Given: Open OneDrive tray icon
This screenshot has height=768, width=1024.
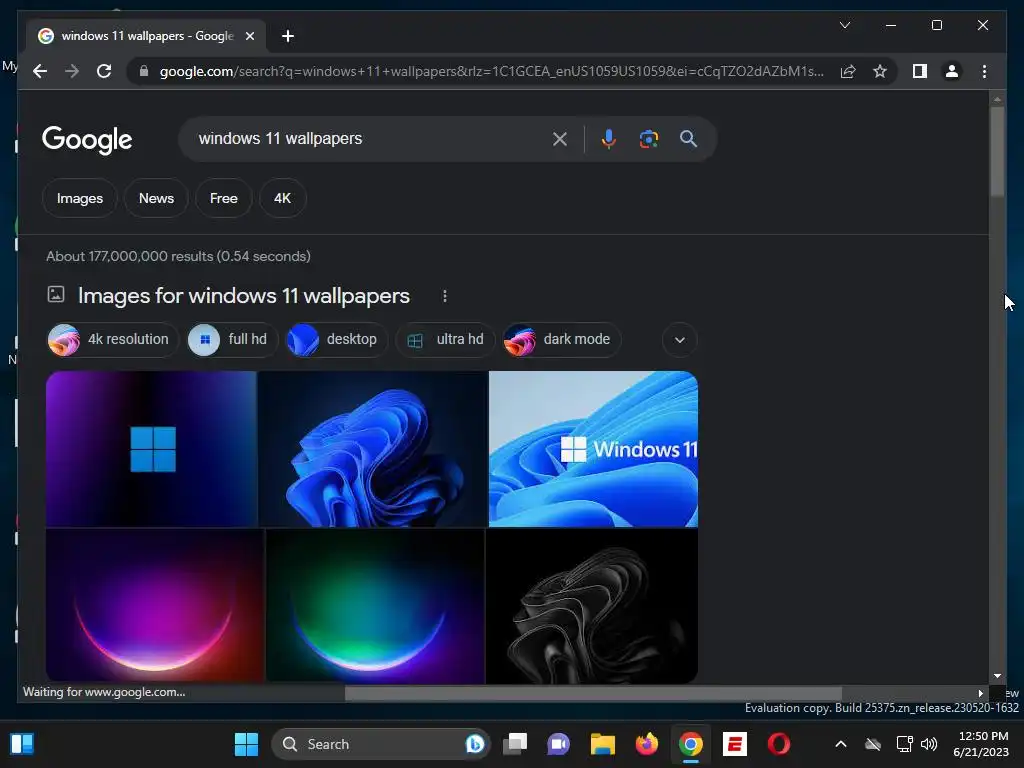Looking at the screenshot, I should [x=873, y=744].
